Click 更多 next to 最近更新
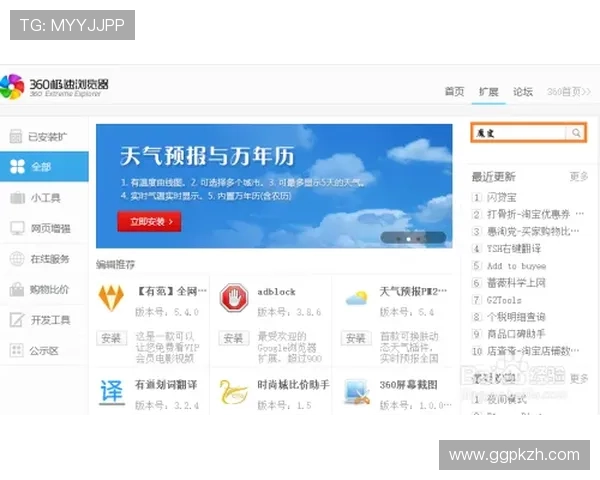The image size is (600, 480). click(x=579, y=176)
